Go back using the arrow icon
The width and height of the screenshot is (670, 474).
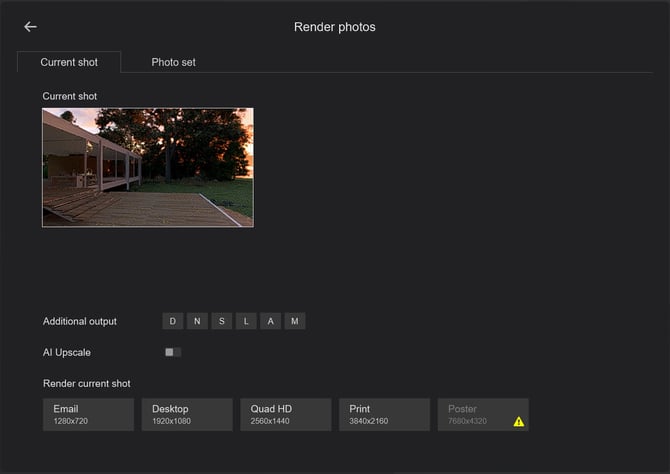30,27
